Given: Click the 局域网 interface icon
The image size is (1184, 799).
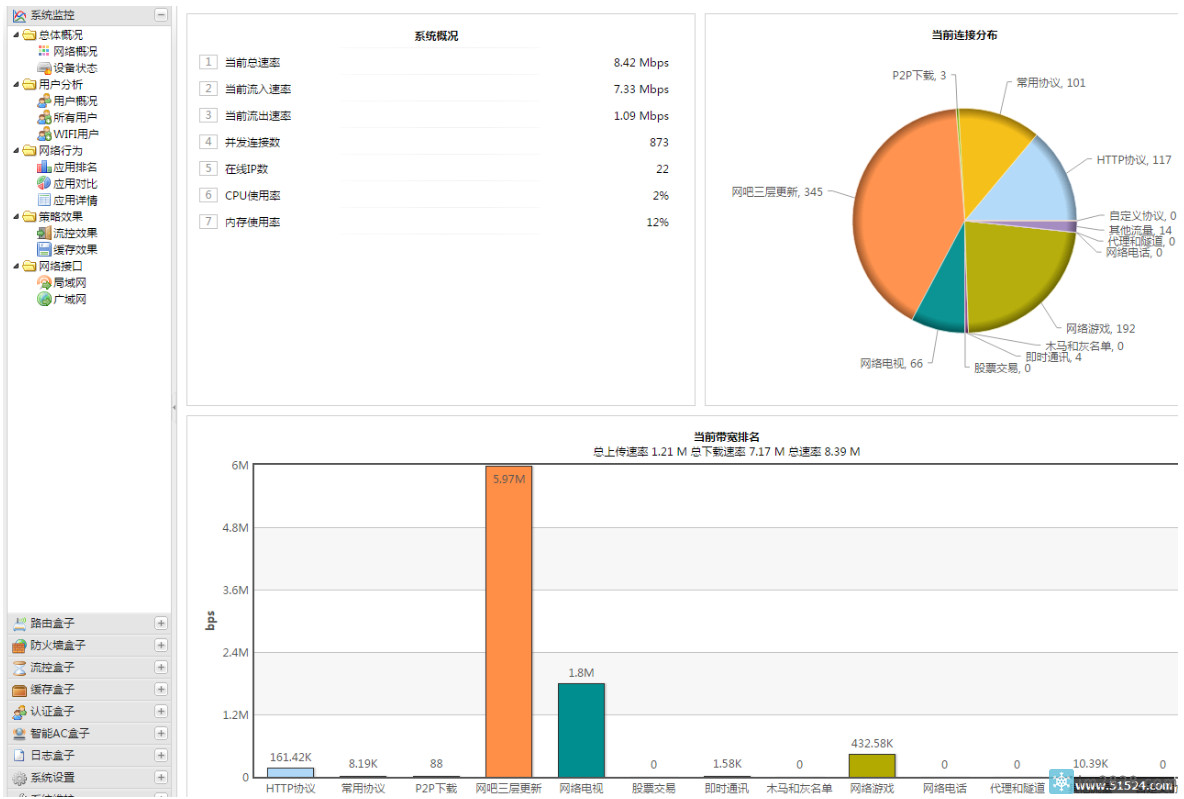Looking at the screenshot, I should (x=44, y=283).
